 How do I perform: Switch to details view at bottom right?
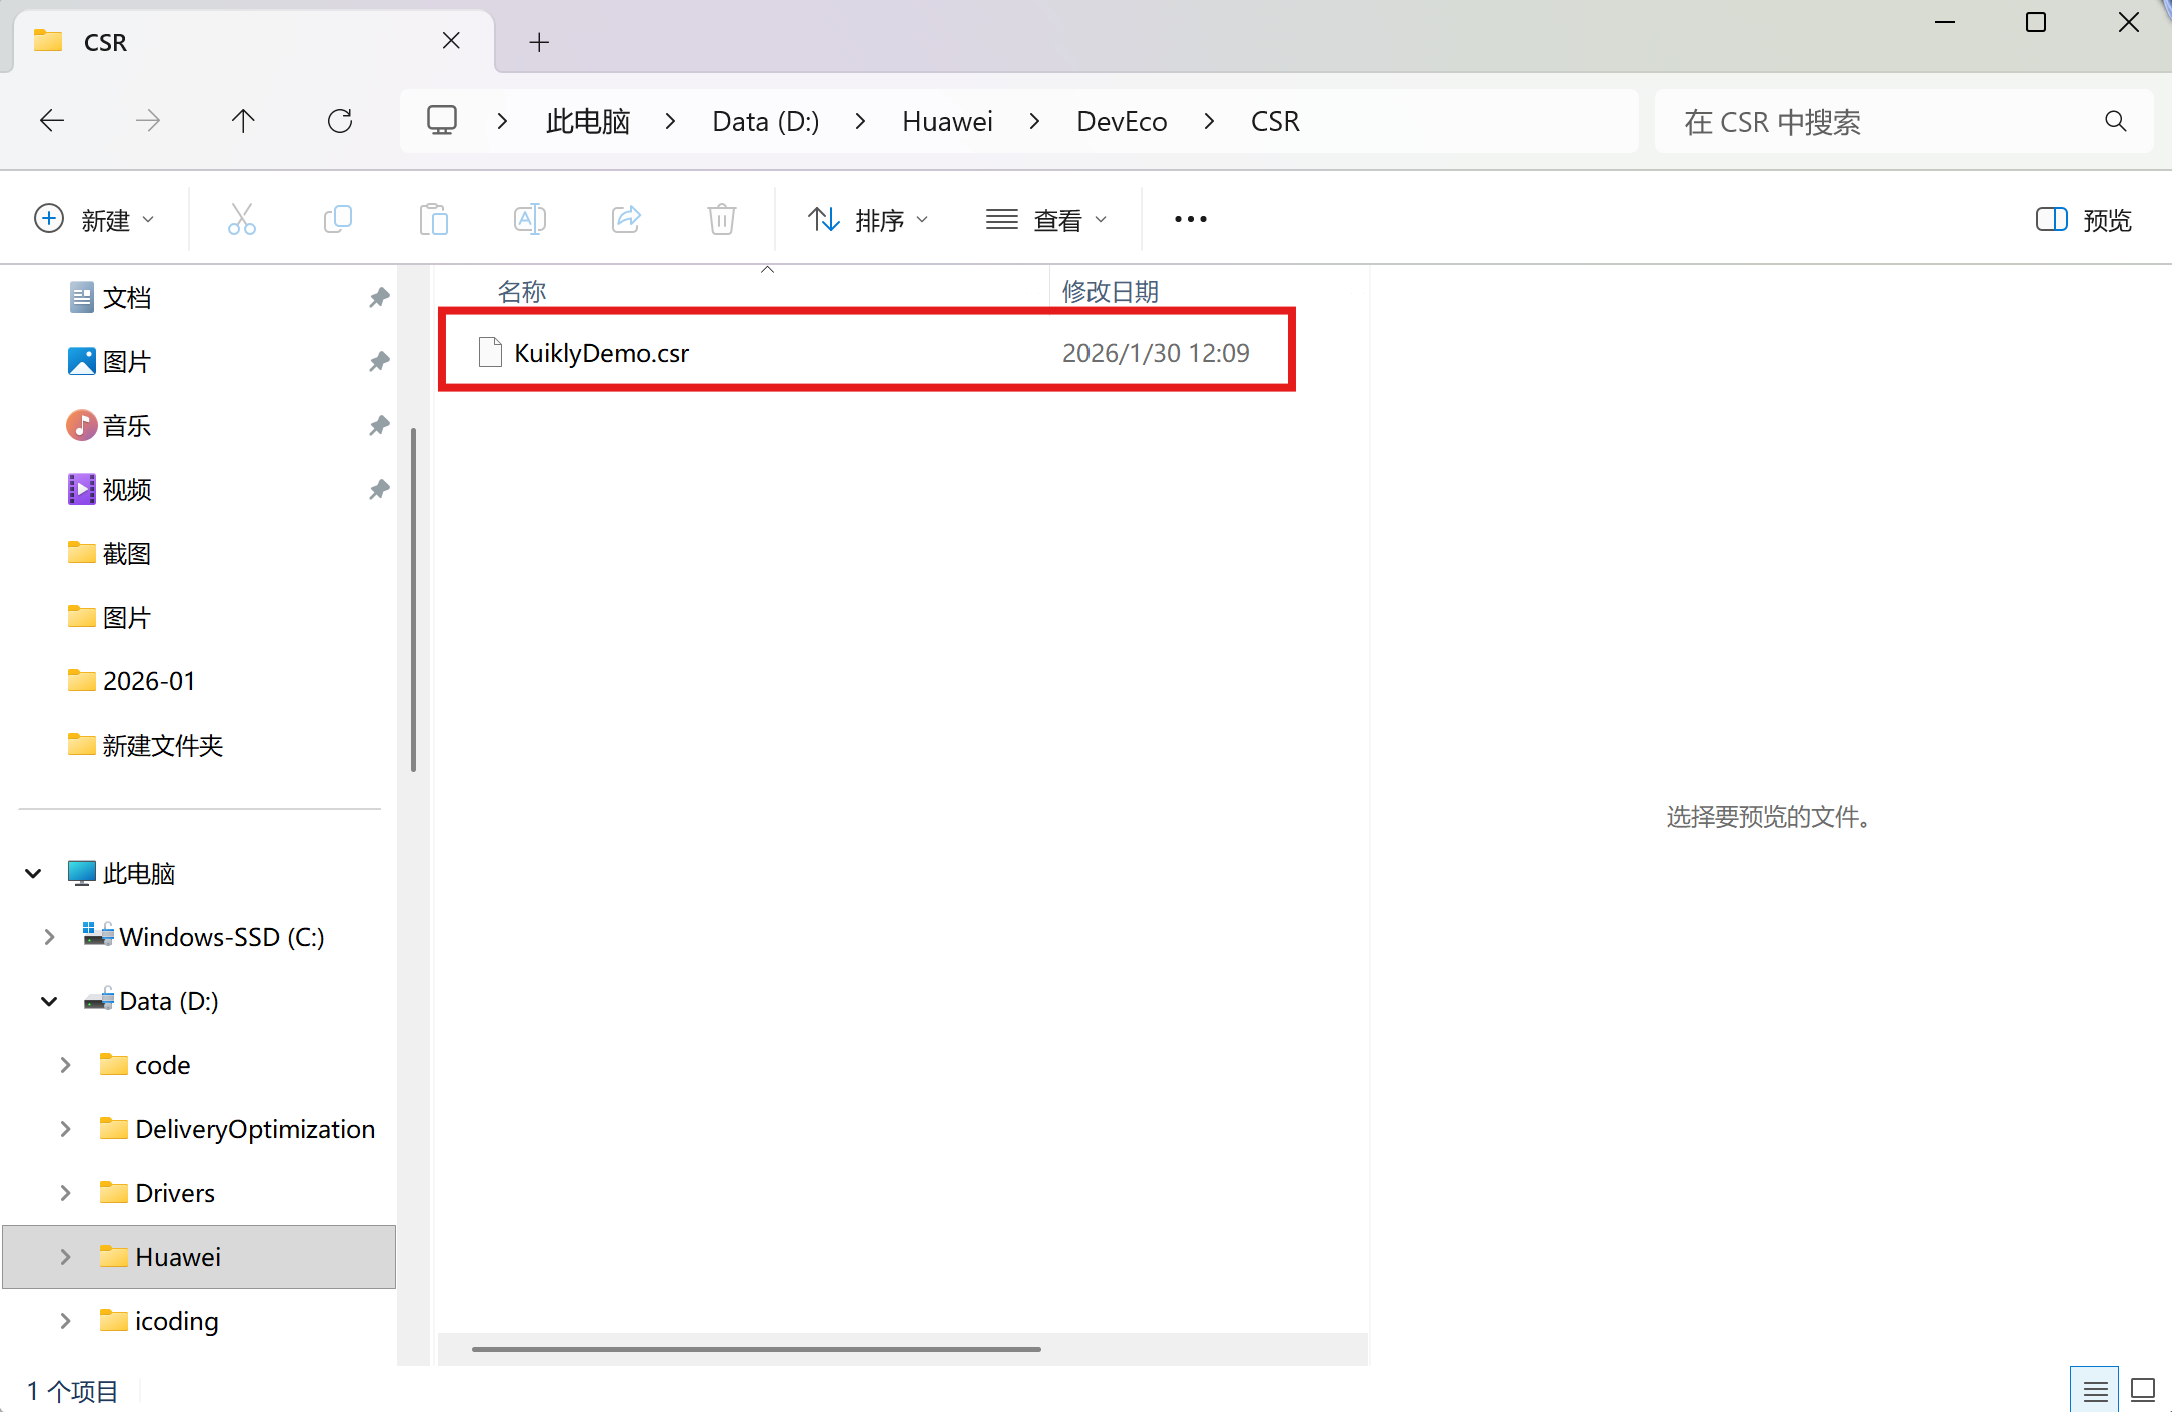click(x=2095, y=1389)
